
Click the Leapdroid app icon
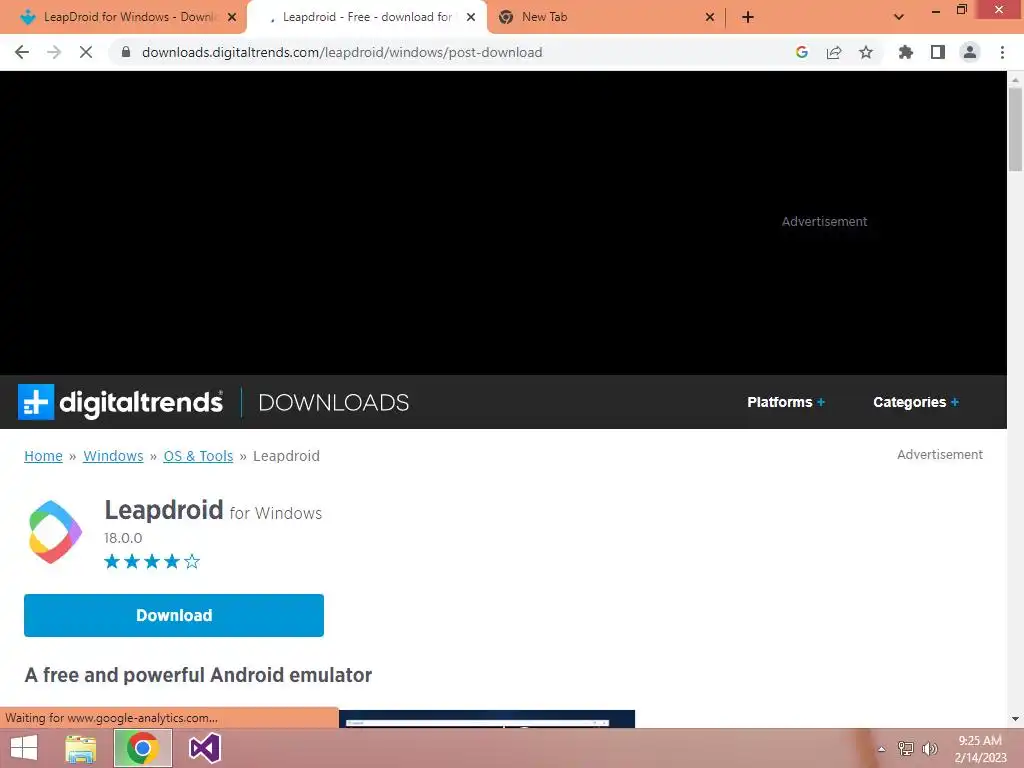pos(55,532)
